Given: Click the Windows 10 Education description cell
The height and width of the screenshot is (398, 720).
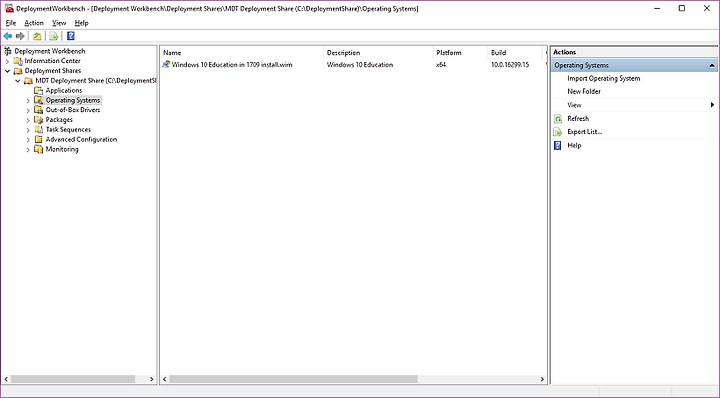Looking at the screenshot, I should tap(360, 65).
